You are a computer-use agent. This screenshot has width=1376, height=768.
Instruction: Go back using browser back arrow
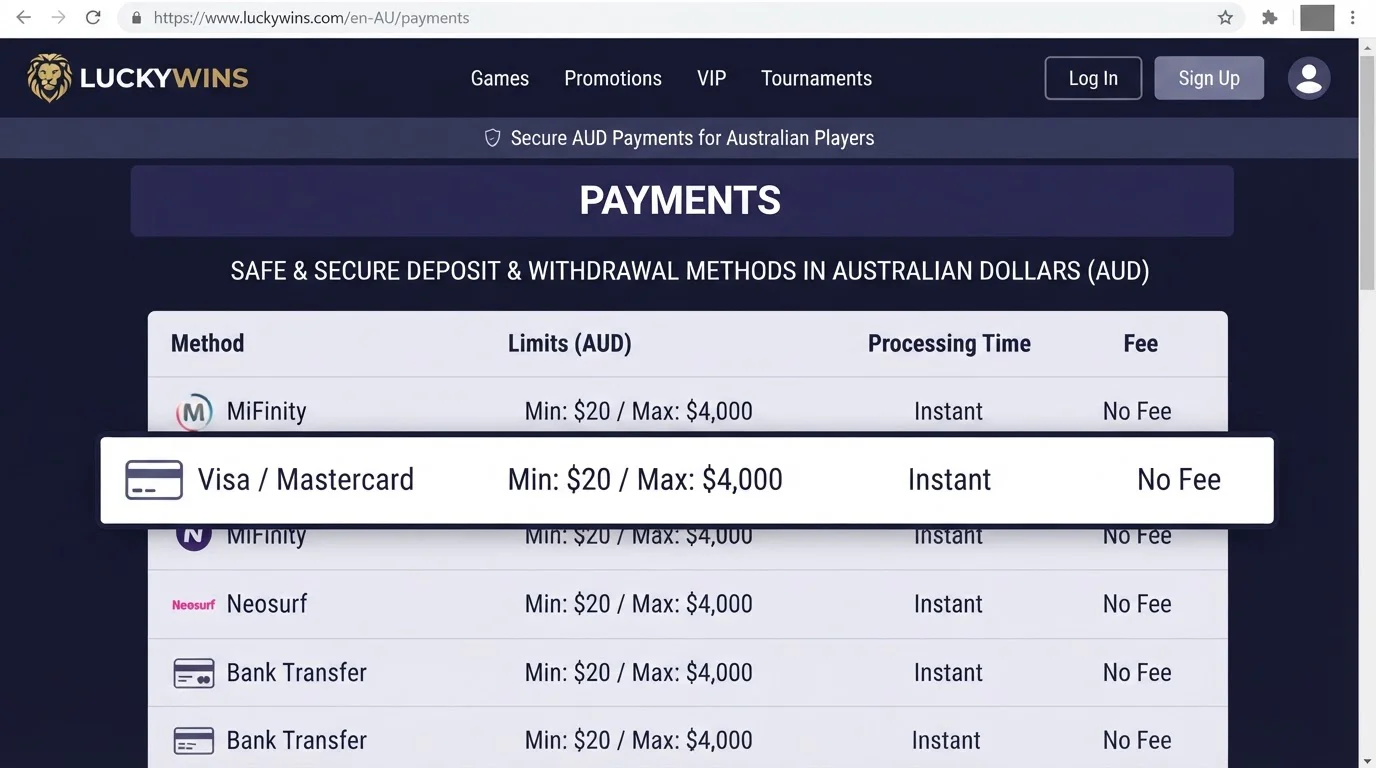click(x=23, y=18)
